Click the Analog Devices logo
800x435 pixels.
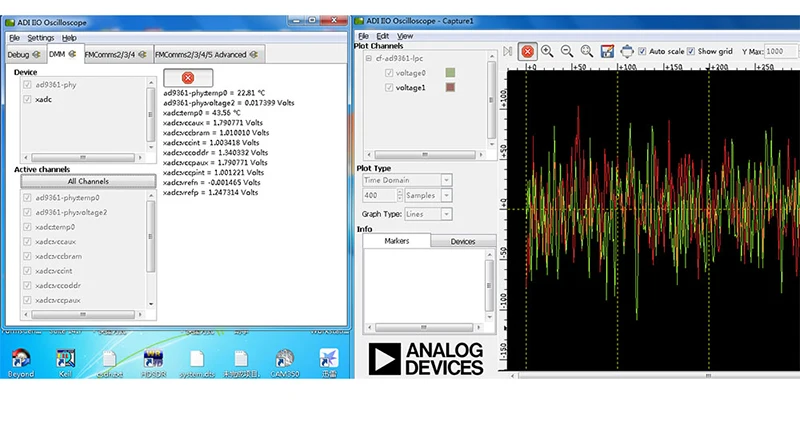(x=426, y=359)
